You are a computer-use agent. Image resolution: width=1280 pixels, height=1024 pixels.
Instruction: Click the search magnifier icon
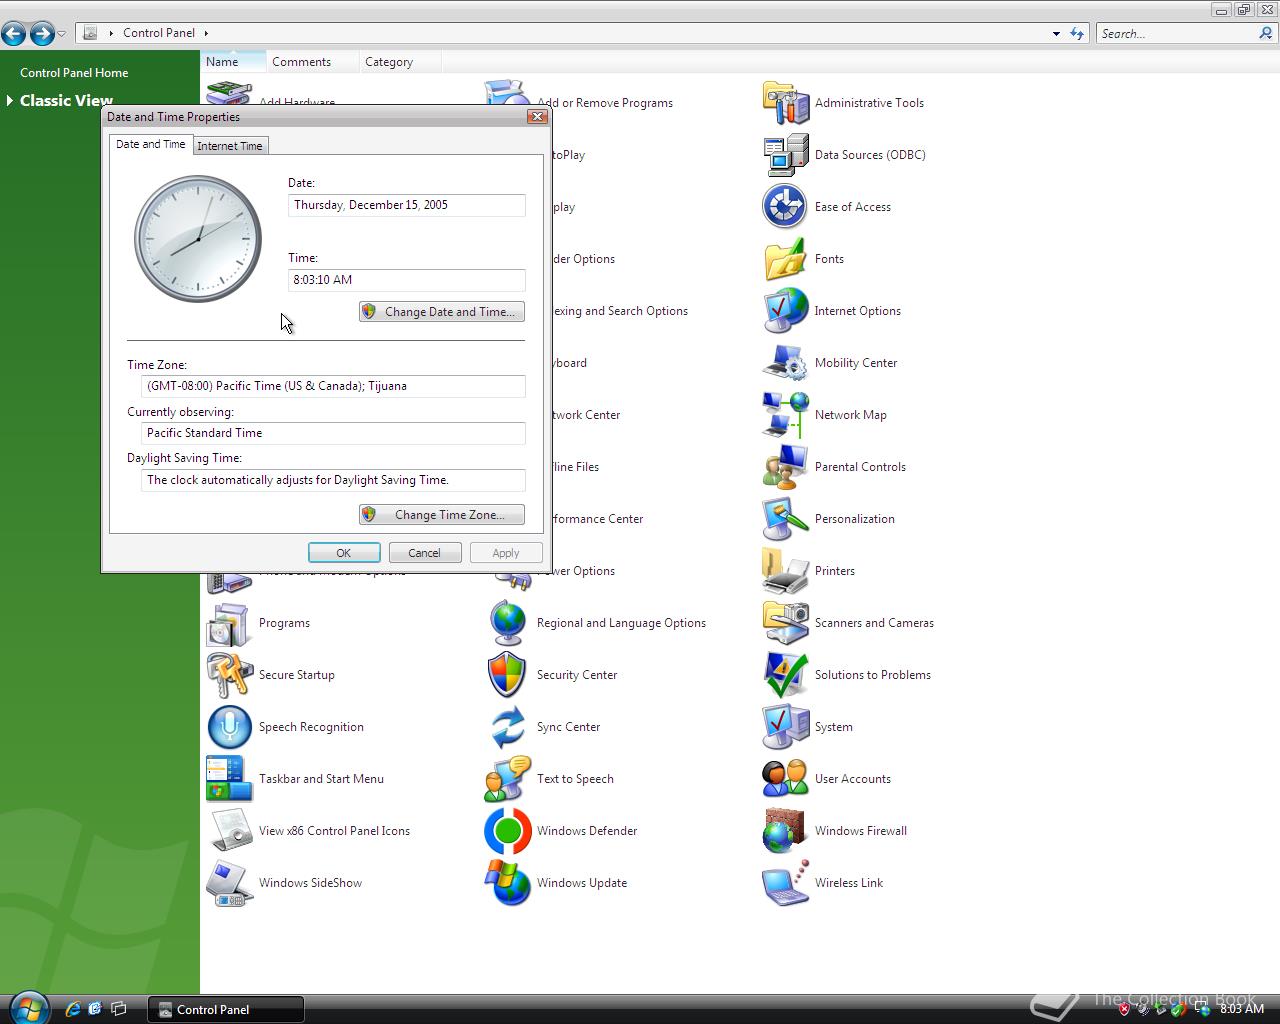tap(1266, 33)
